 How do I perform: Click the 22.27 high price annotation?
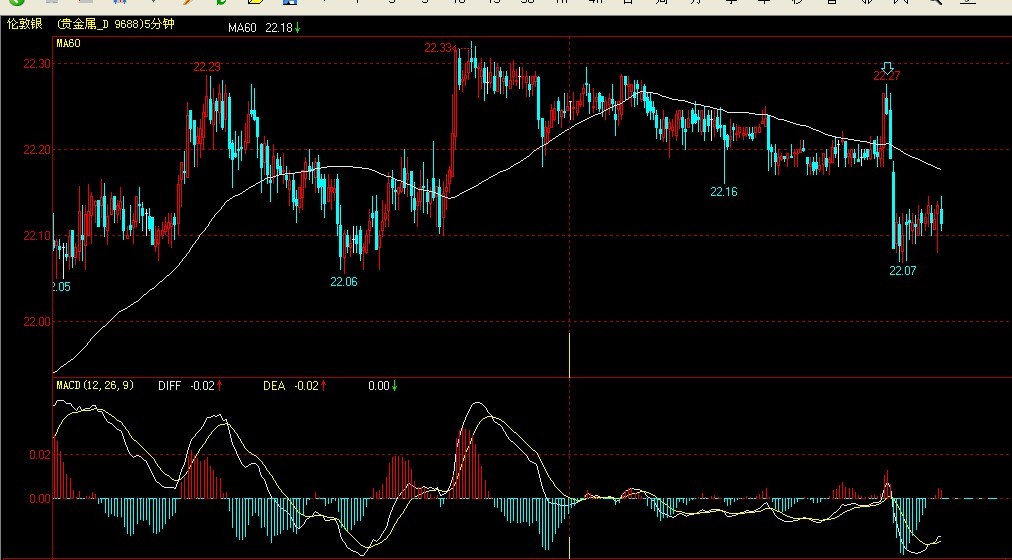point(887,76)
